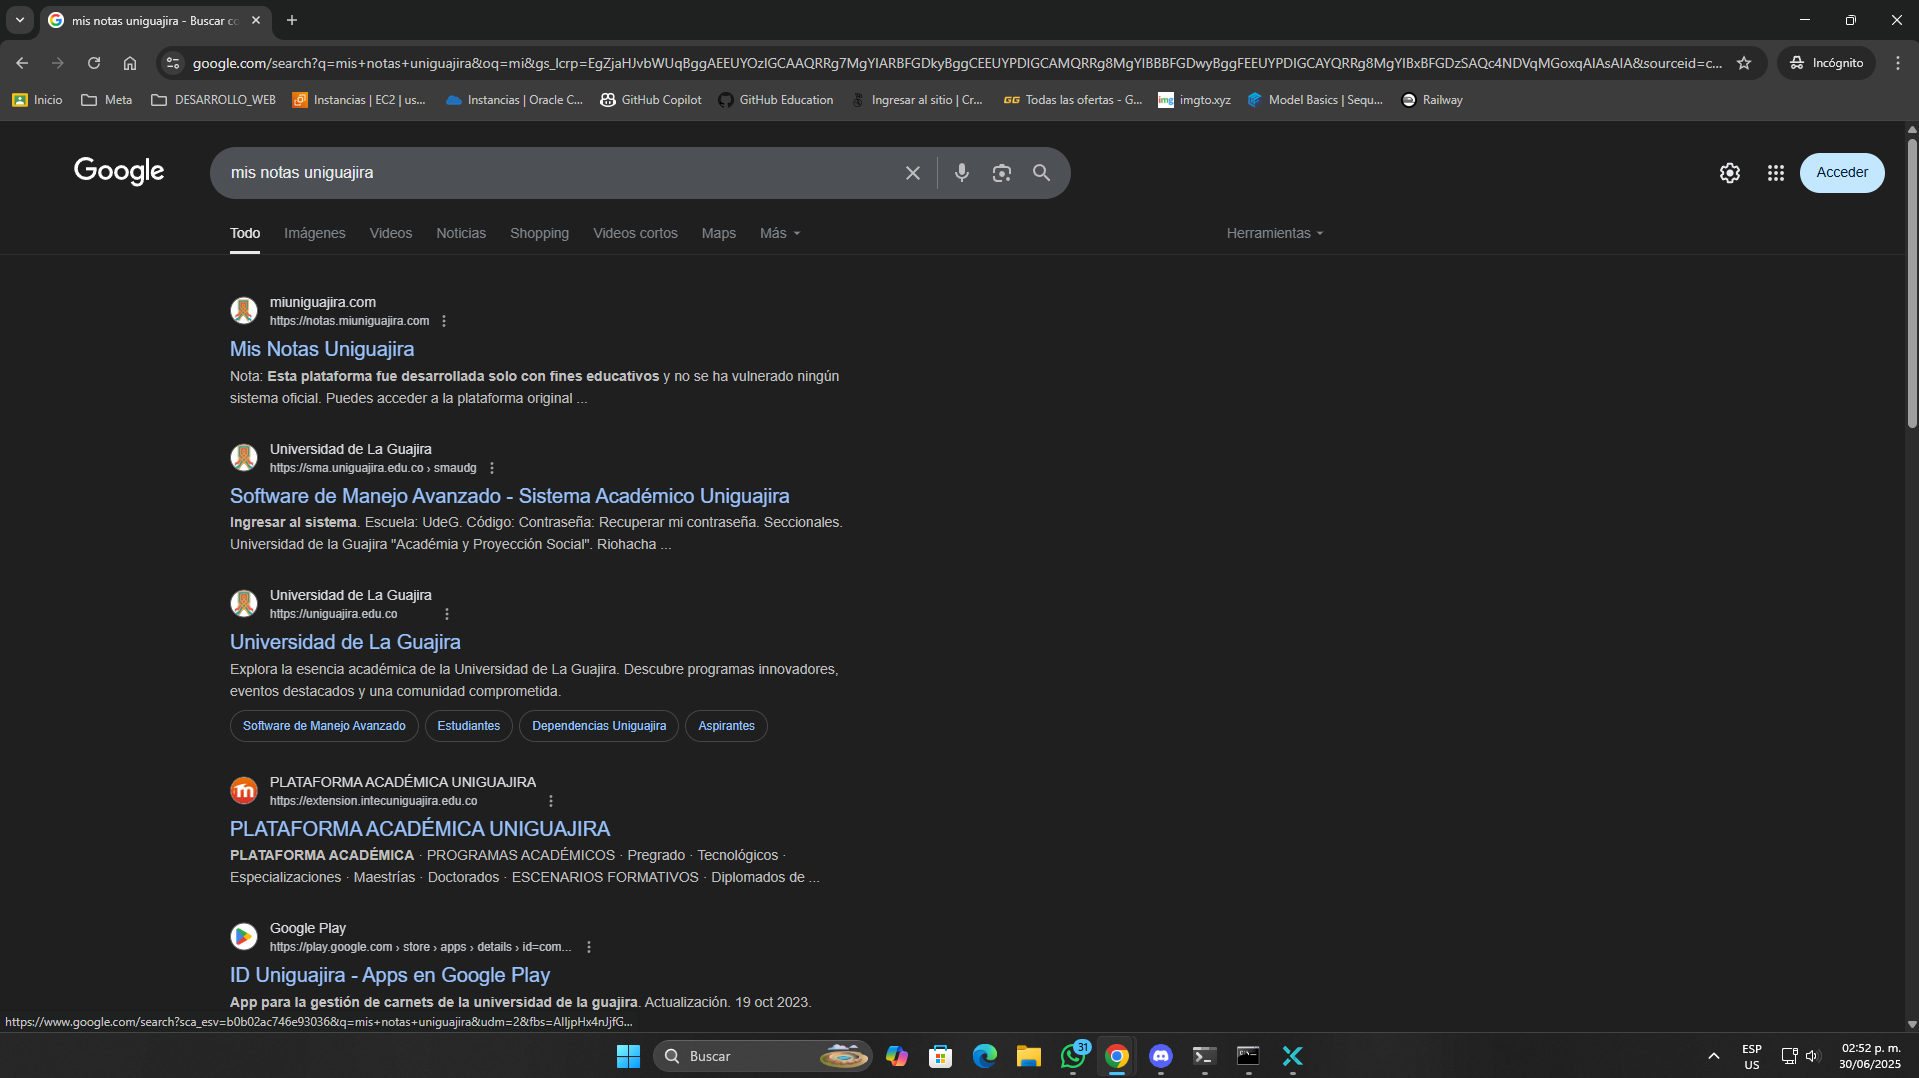
Task: Open a new browser tab
Action: coord(291,20)
